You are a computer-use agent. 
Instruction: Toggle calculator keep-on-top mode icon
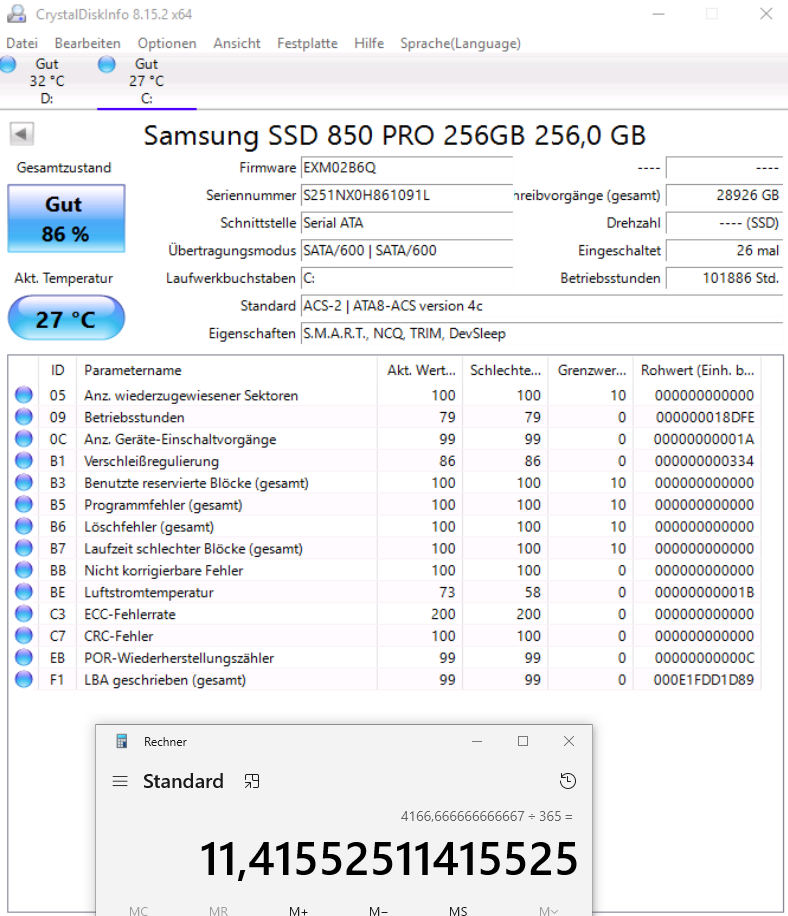pos(252,781)
